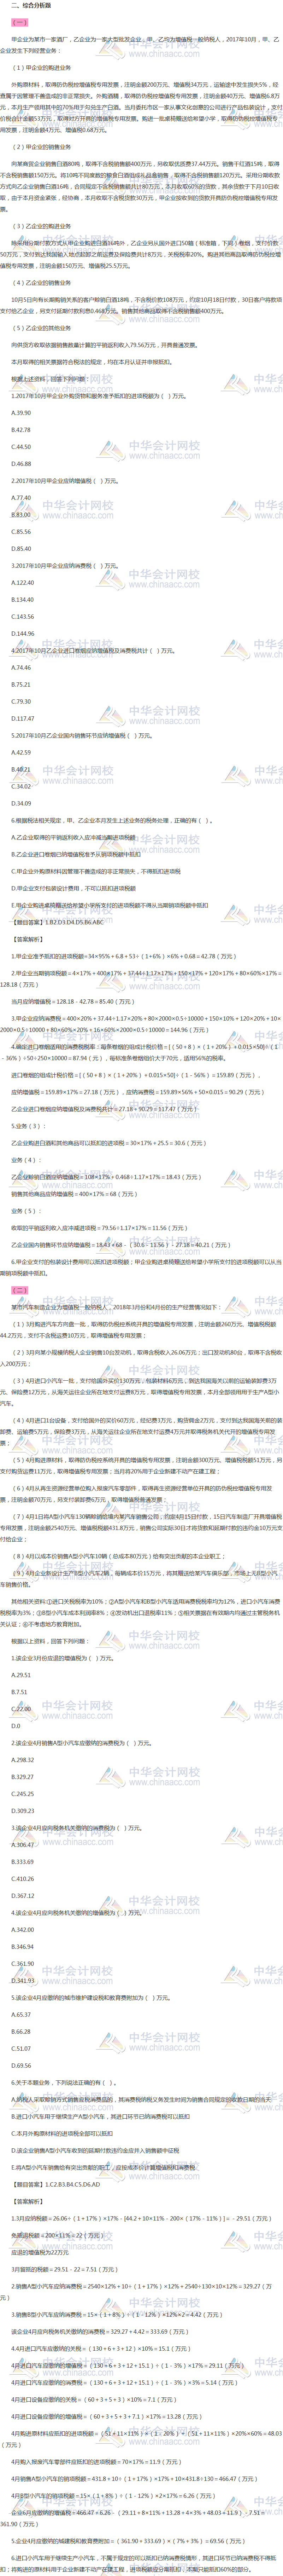Select answer option D.367.12
Image resolution: width=283 pixels, height=2576 pixels.
pos(23,1896)
